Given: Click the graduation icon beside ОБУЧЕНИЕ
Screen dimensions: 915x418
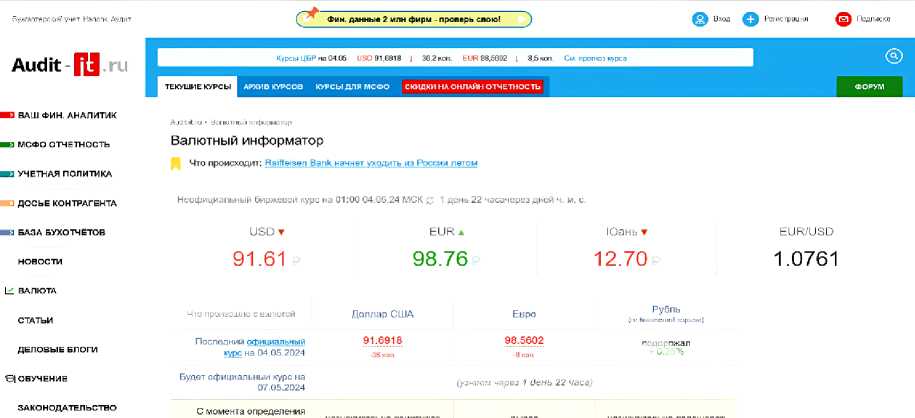Looking at the screenshot, I should [x=9, y=378].
